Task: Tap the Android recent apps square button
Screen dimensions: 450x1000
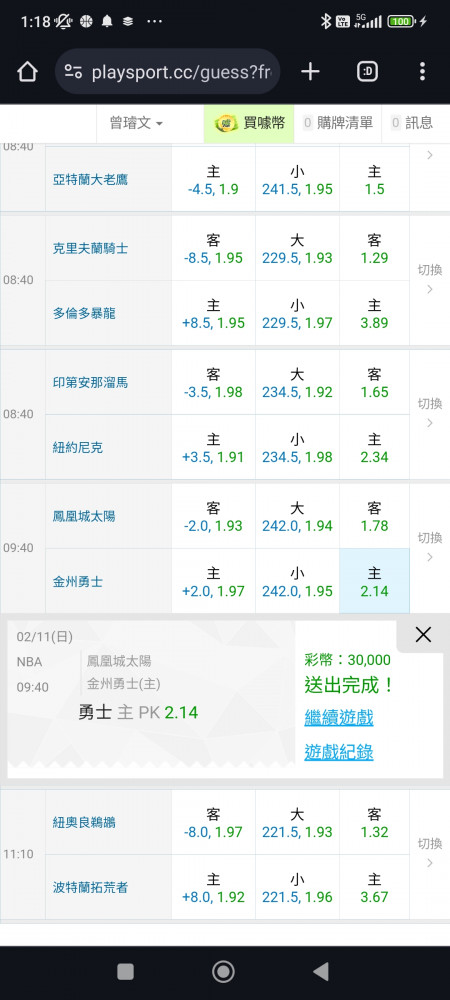Action: coord(126,971)
